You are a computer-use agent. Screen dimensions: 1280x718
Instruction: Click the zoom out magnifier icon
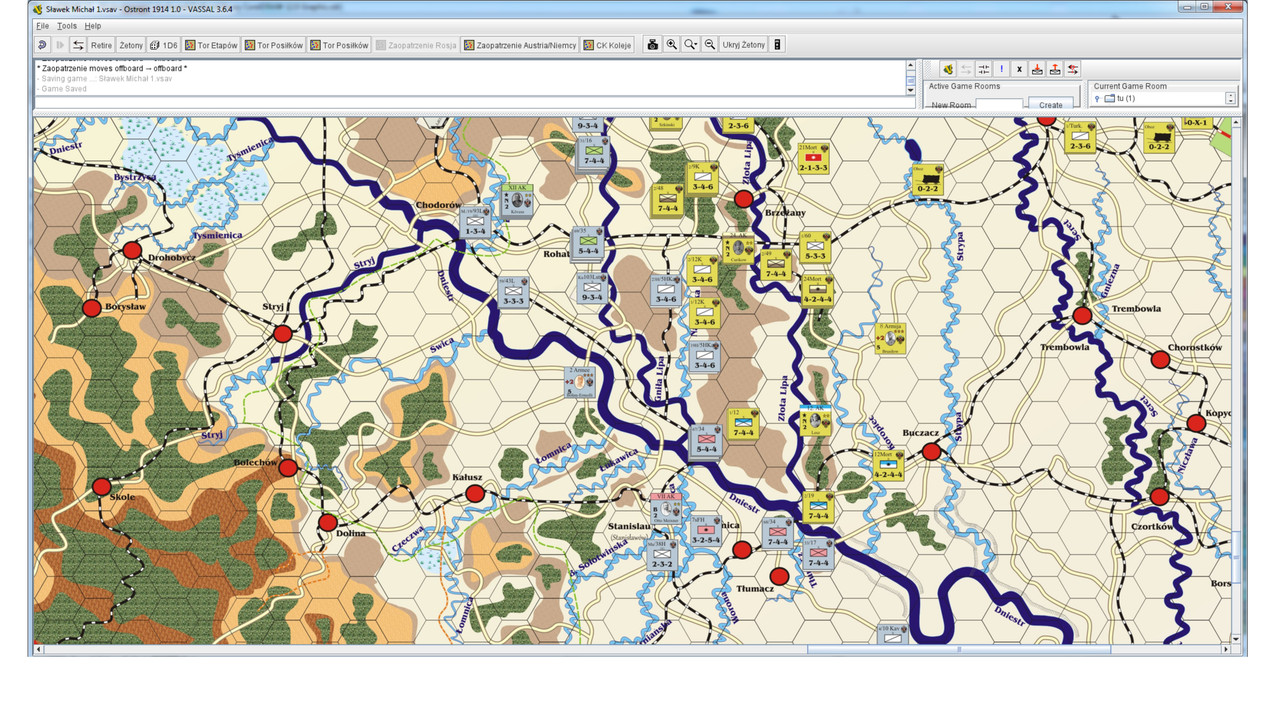pyautogui.click(x=710, y=45)
